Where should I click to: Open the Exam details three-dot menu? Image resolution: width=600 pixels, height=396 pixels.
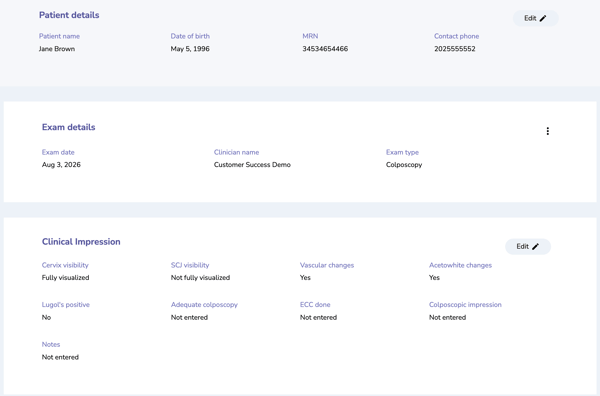(x=548, y=131)
